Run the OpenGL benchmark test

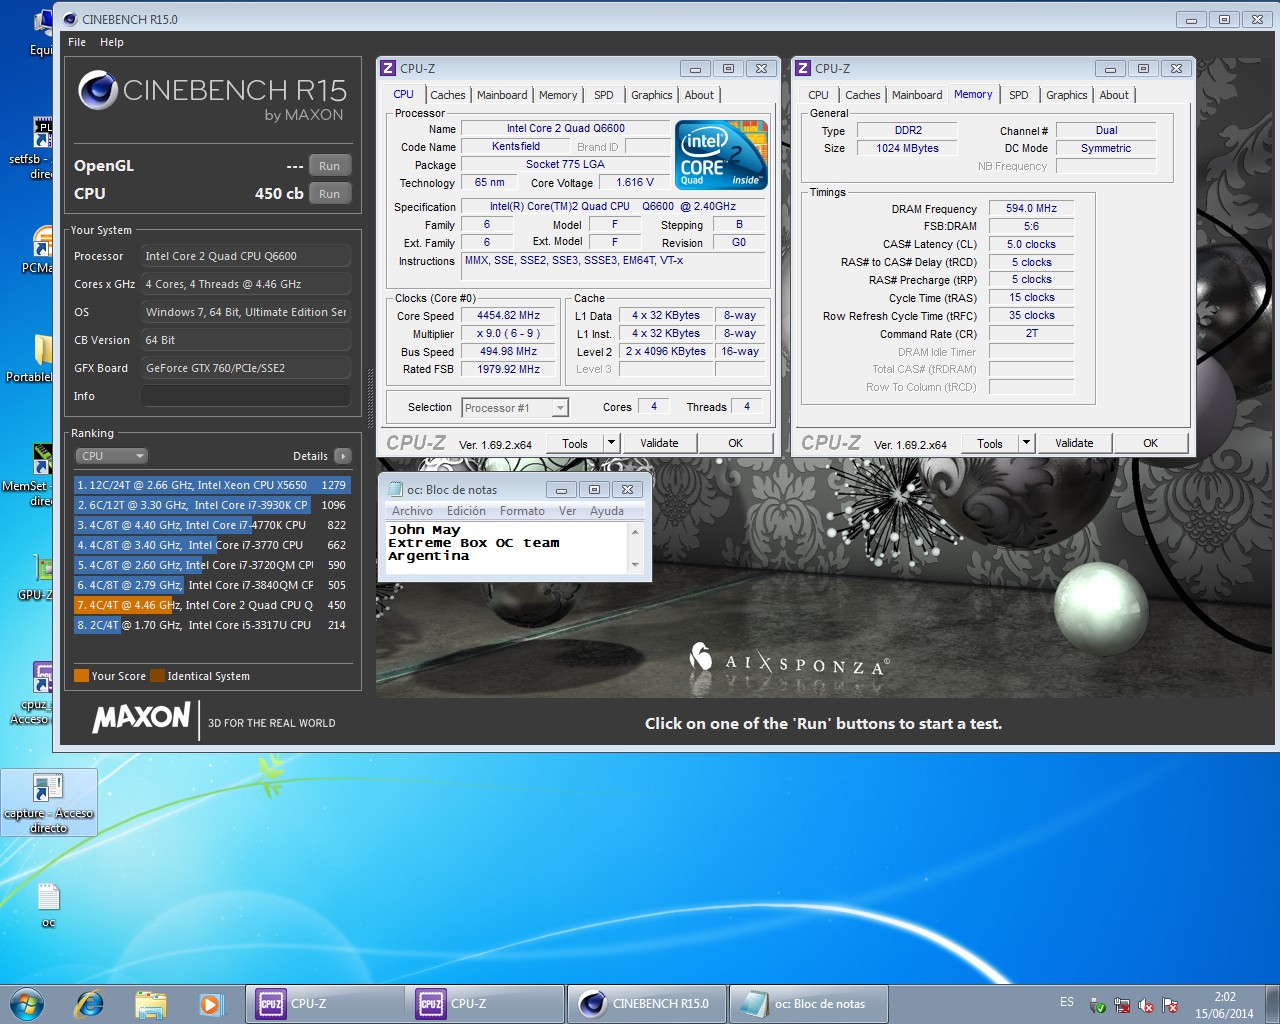(329, 166)
